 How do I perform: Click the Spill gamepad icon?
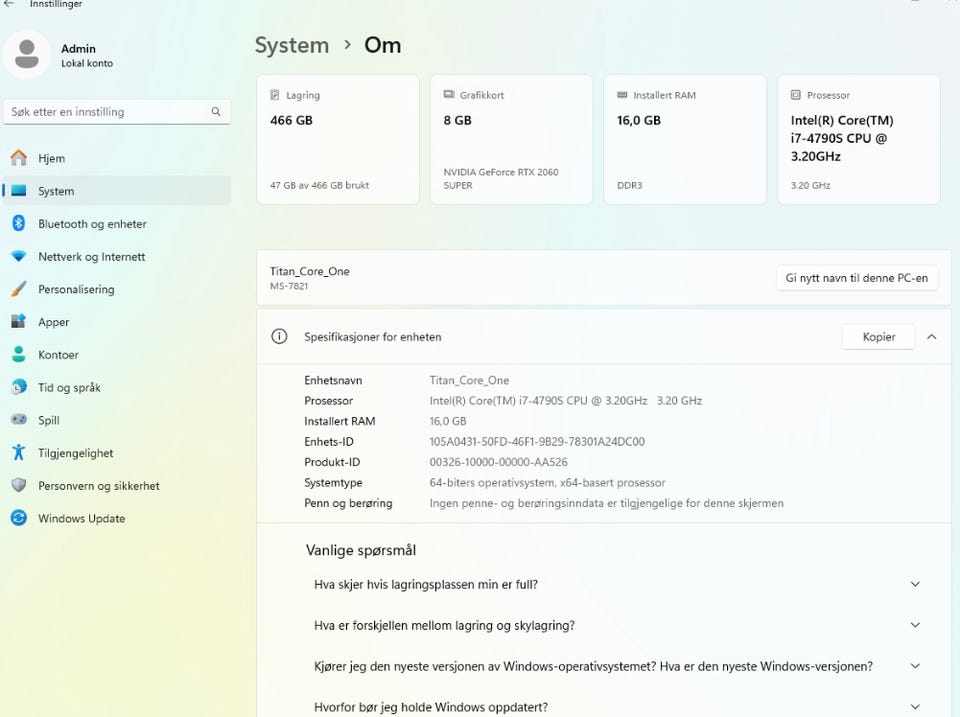pyautogui.click(x=19, y=419)
